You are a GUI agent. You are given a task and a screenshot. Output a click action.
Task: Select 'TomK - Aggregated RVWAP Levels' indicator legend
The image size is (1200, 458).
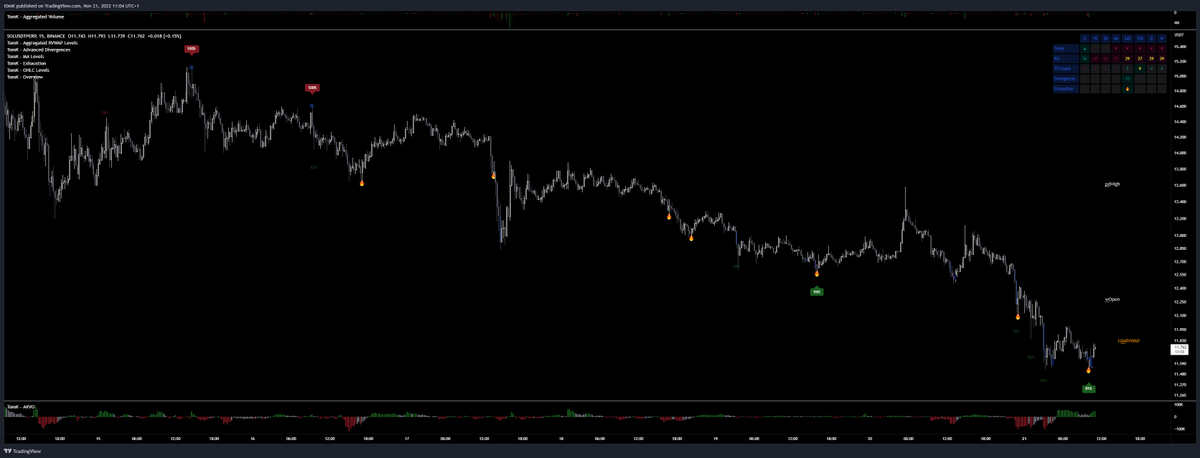pos(42,43)
